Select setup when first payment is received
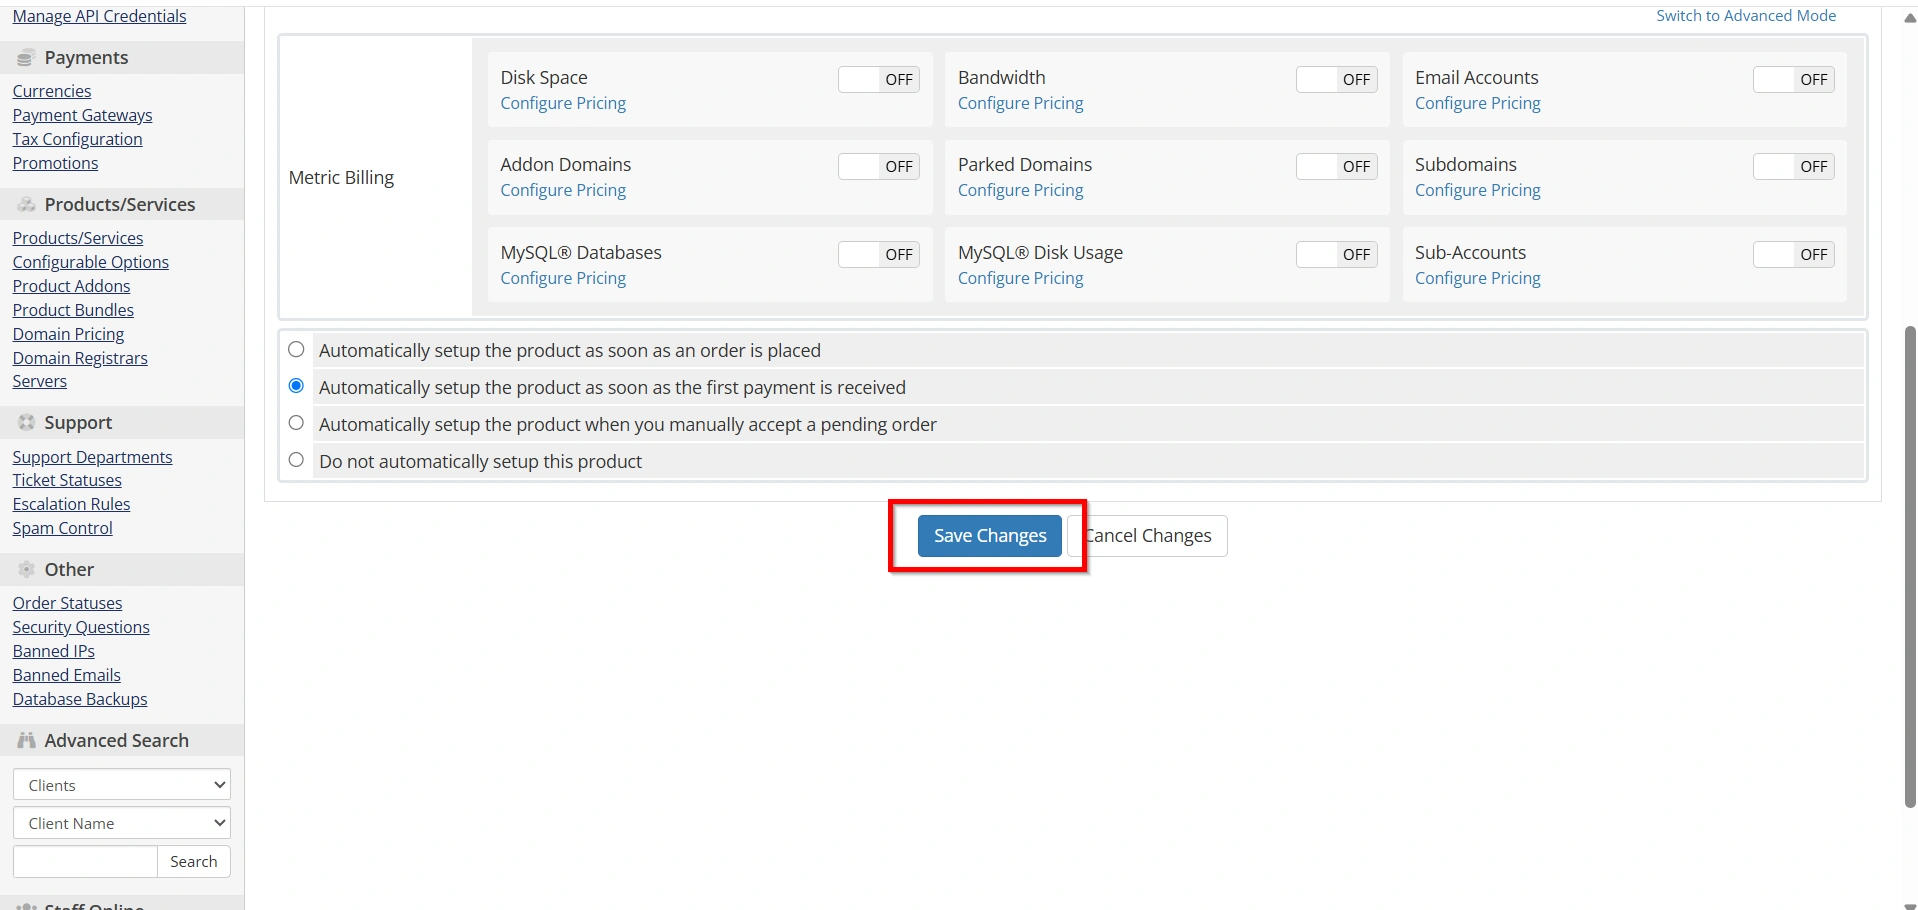The image size is (1918, 910). click(296, 386)
